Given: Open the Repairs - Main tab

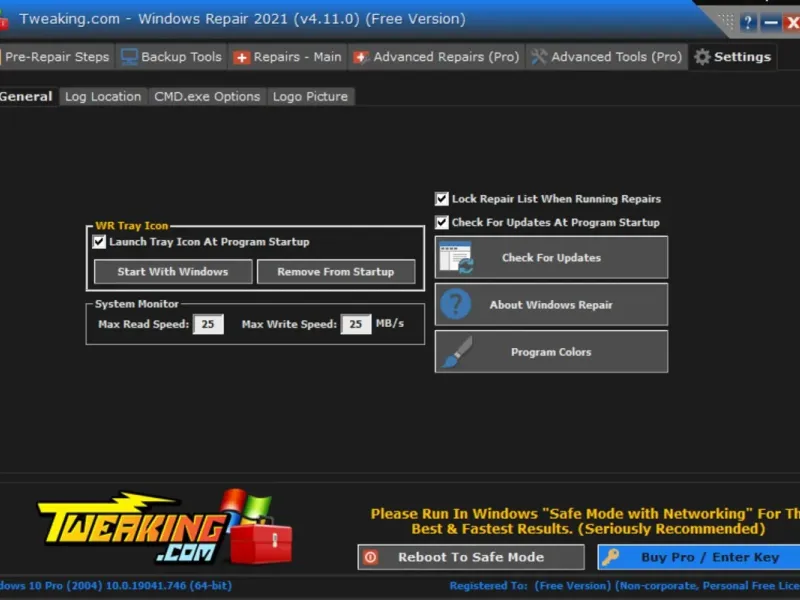Looking at the screenshot, I should pos(287,57).
